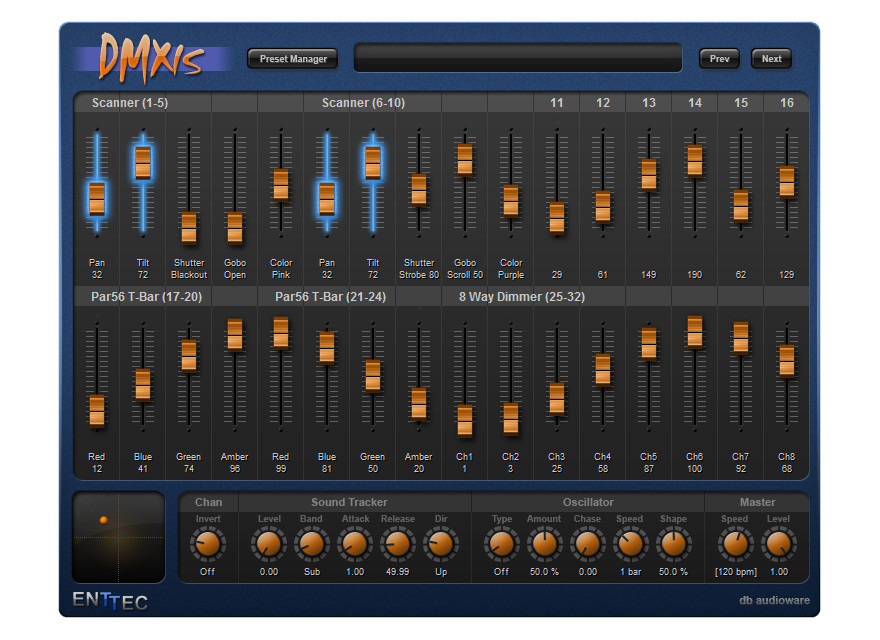Click the XY joystick pad
This screenshot has height=640, width=880.
click(118, 537)
